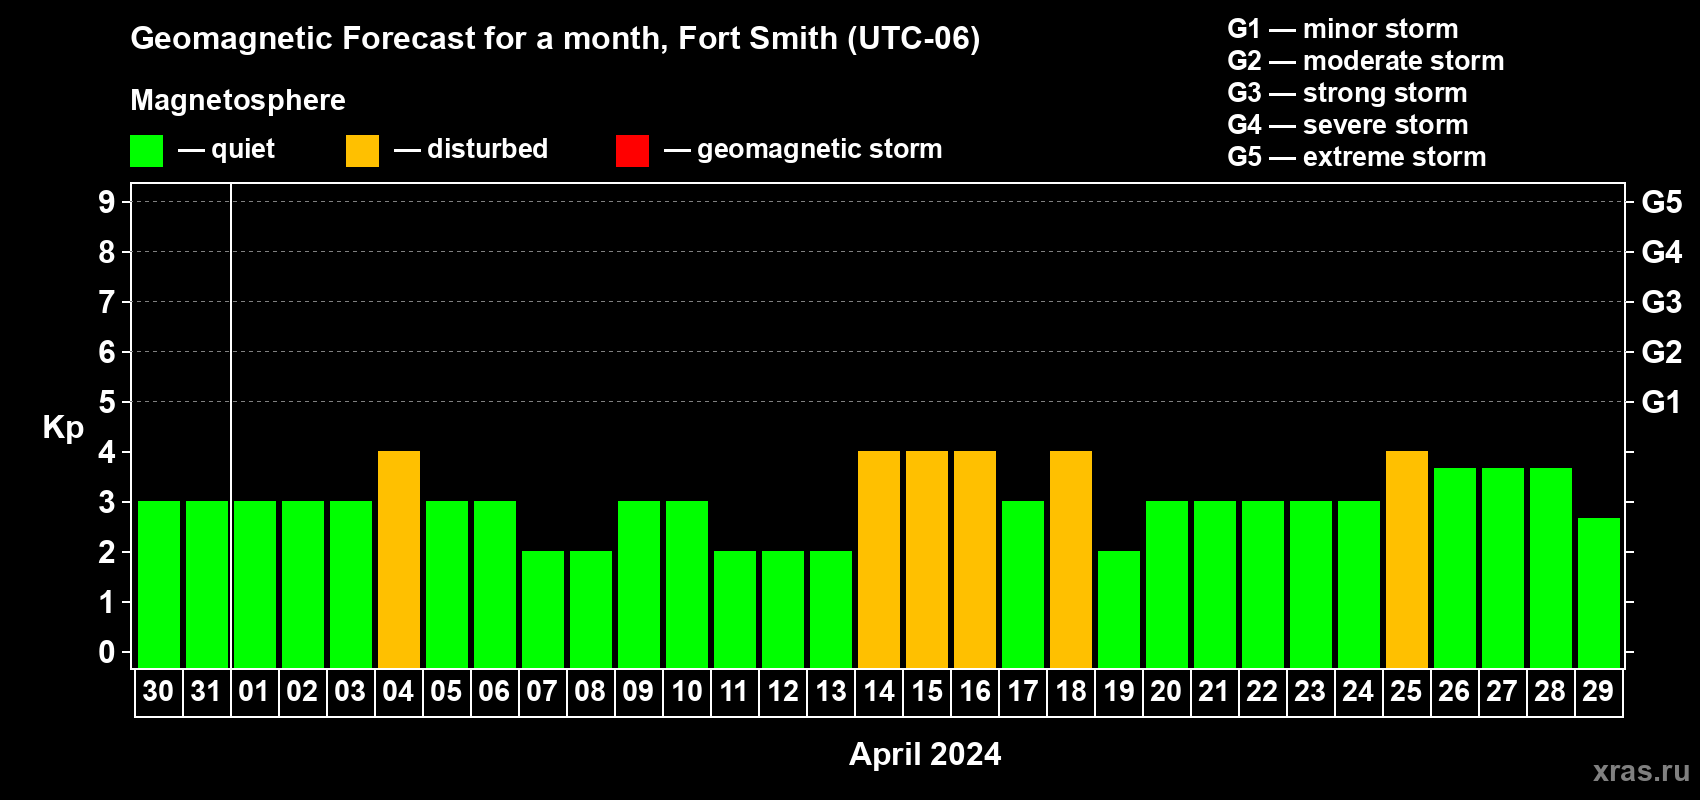Image resolution: width=1700 pixels, height=800 pixels.
Task: Click the green bar above date 19
Action: click(x=1119, y=609)
